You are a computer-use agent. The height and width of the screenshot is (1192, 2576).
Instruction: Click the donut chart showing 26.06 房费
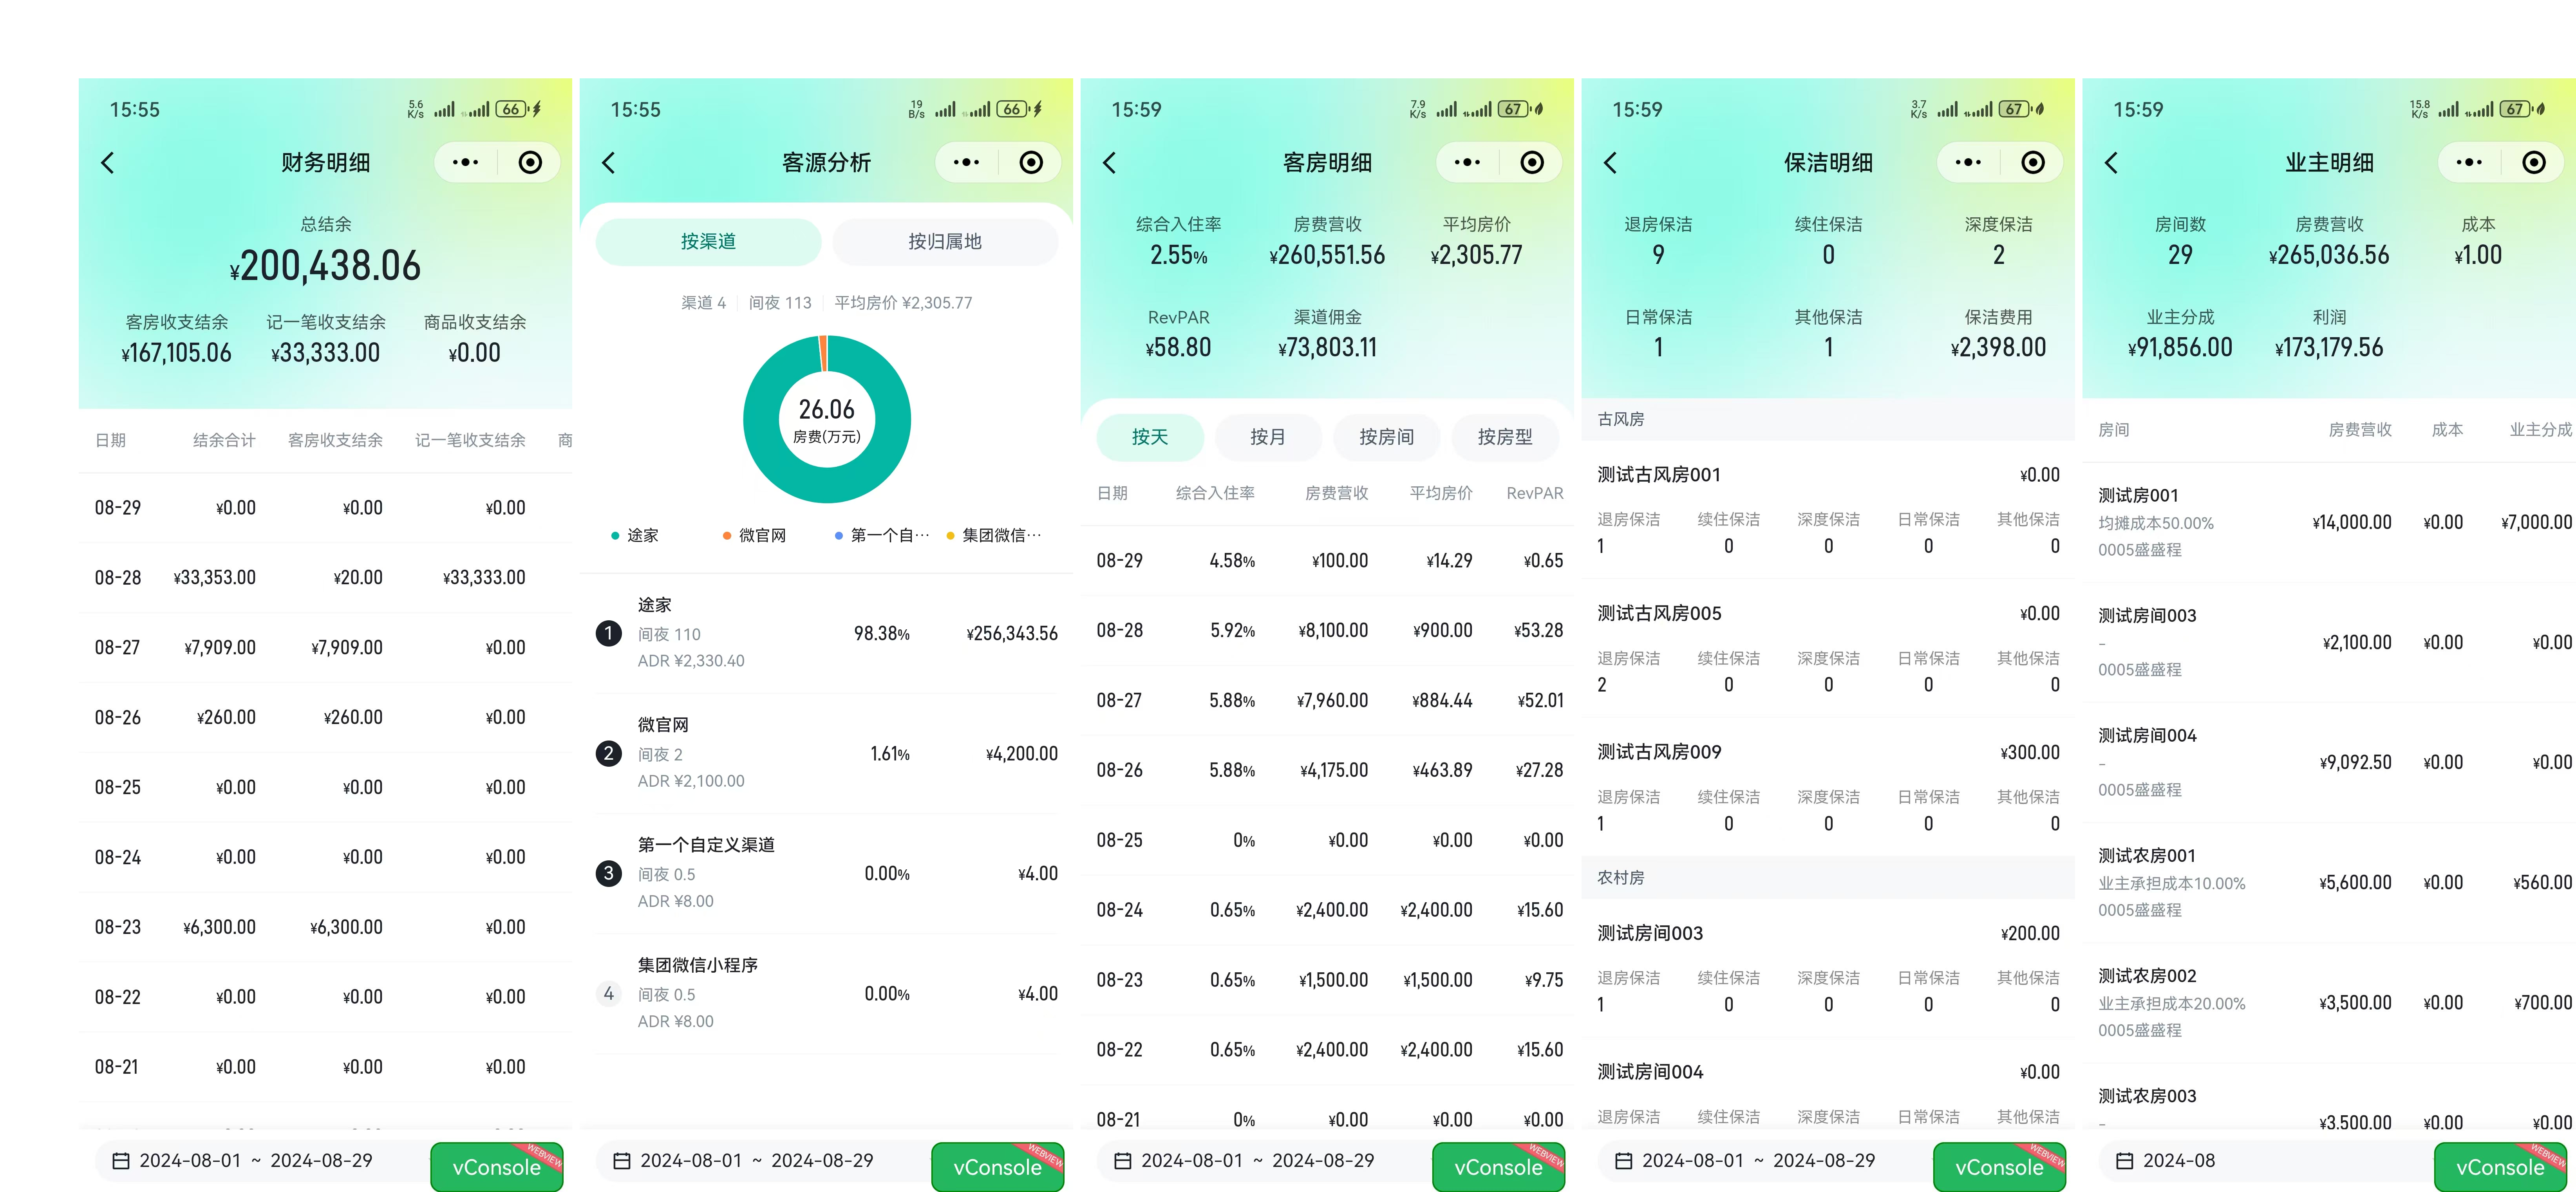pos(827,419)
